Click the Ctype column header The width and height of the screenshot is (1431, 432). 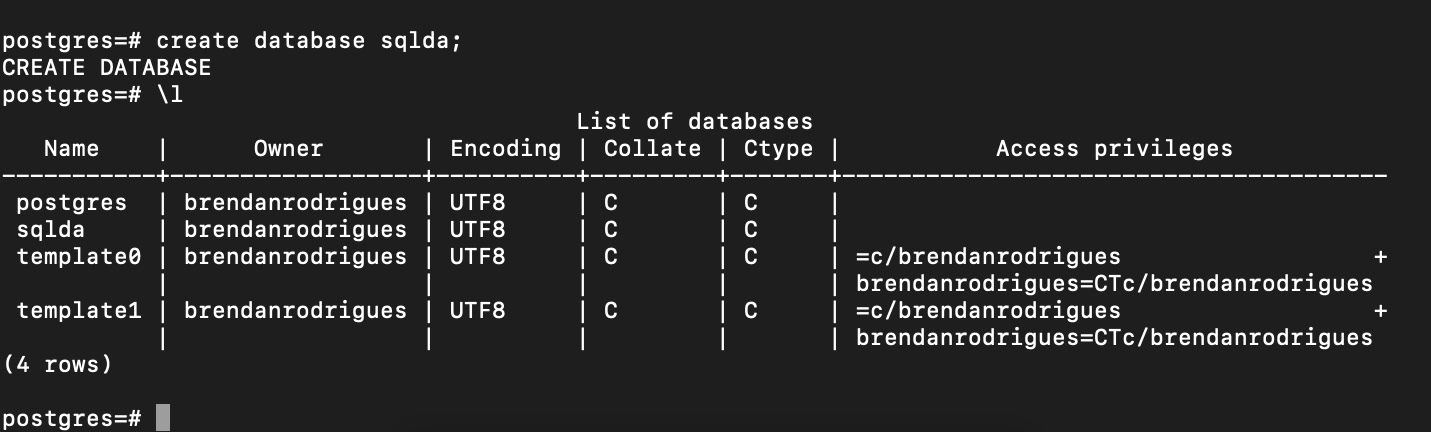[778, 149]
